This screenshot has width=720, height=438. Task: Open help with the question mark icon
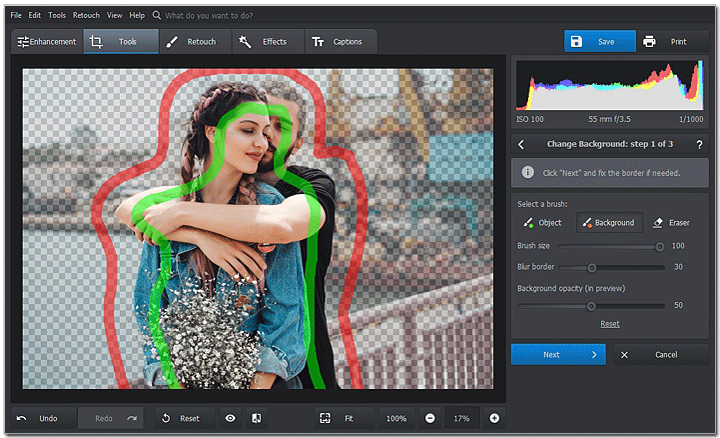point(699,145)
